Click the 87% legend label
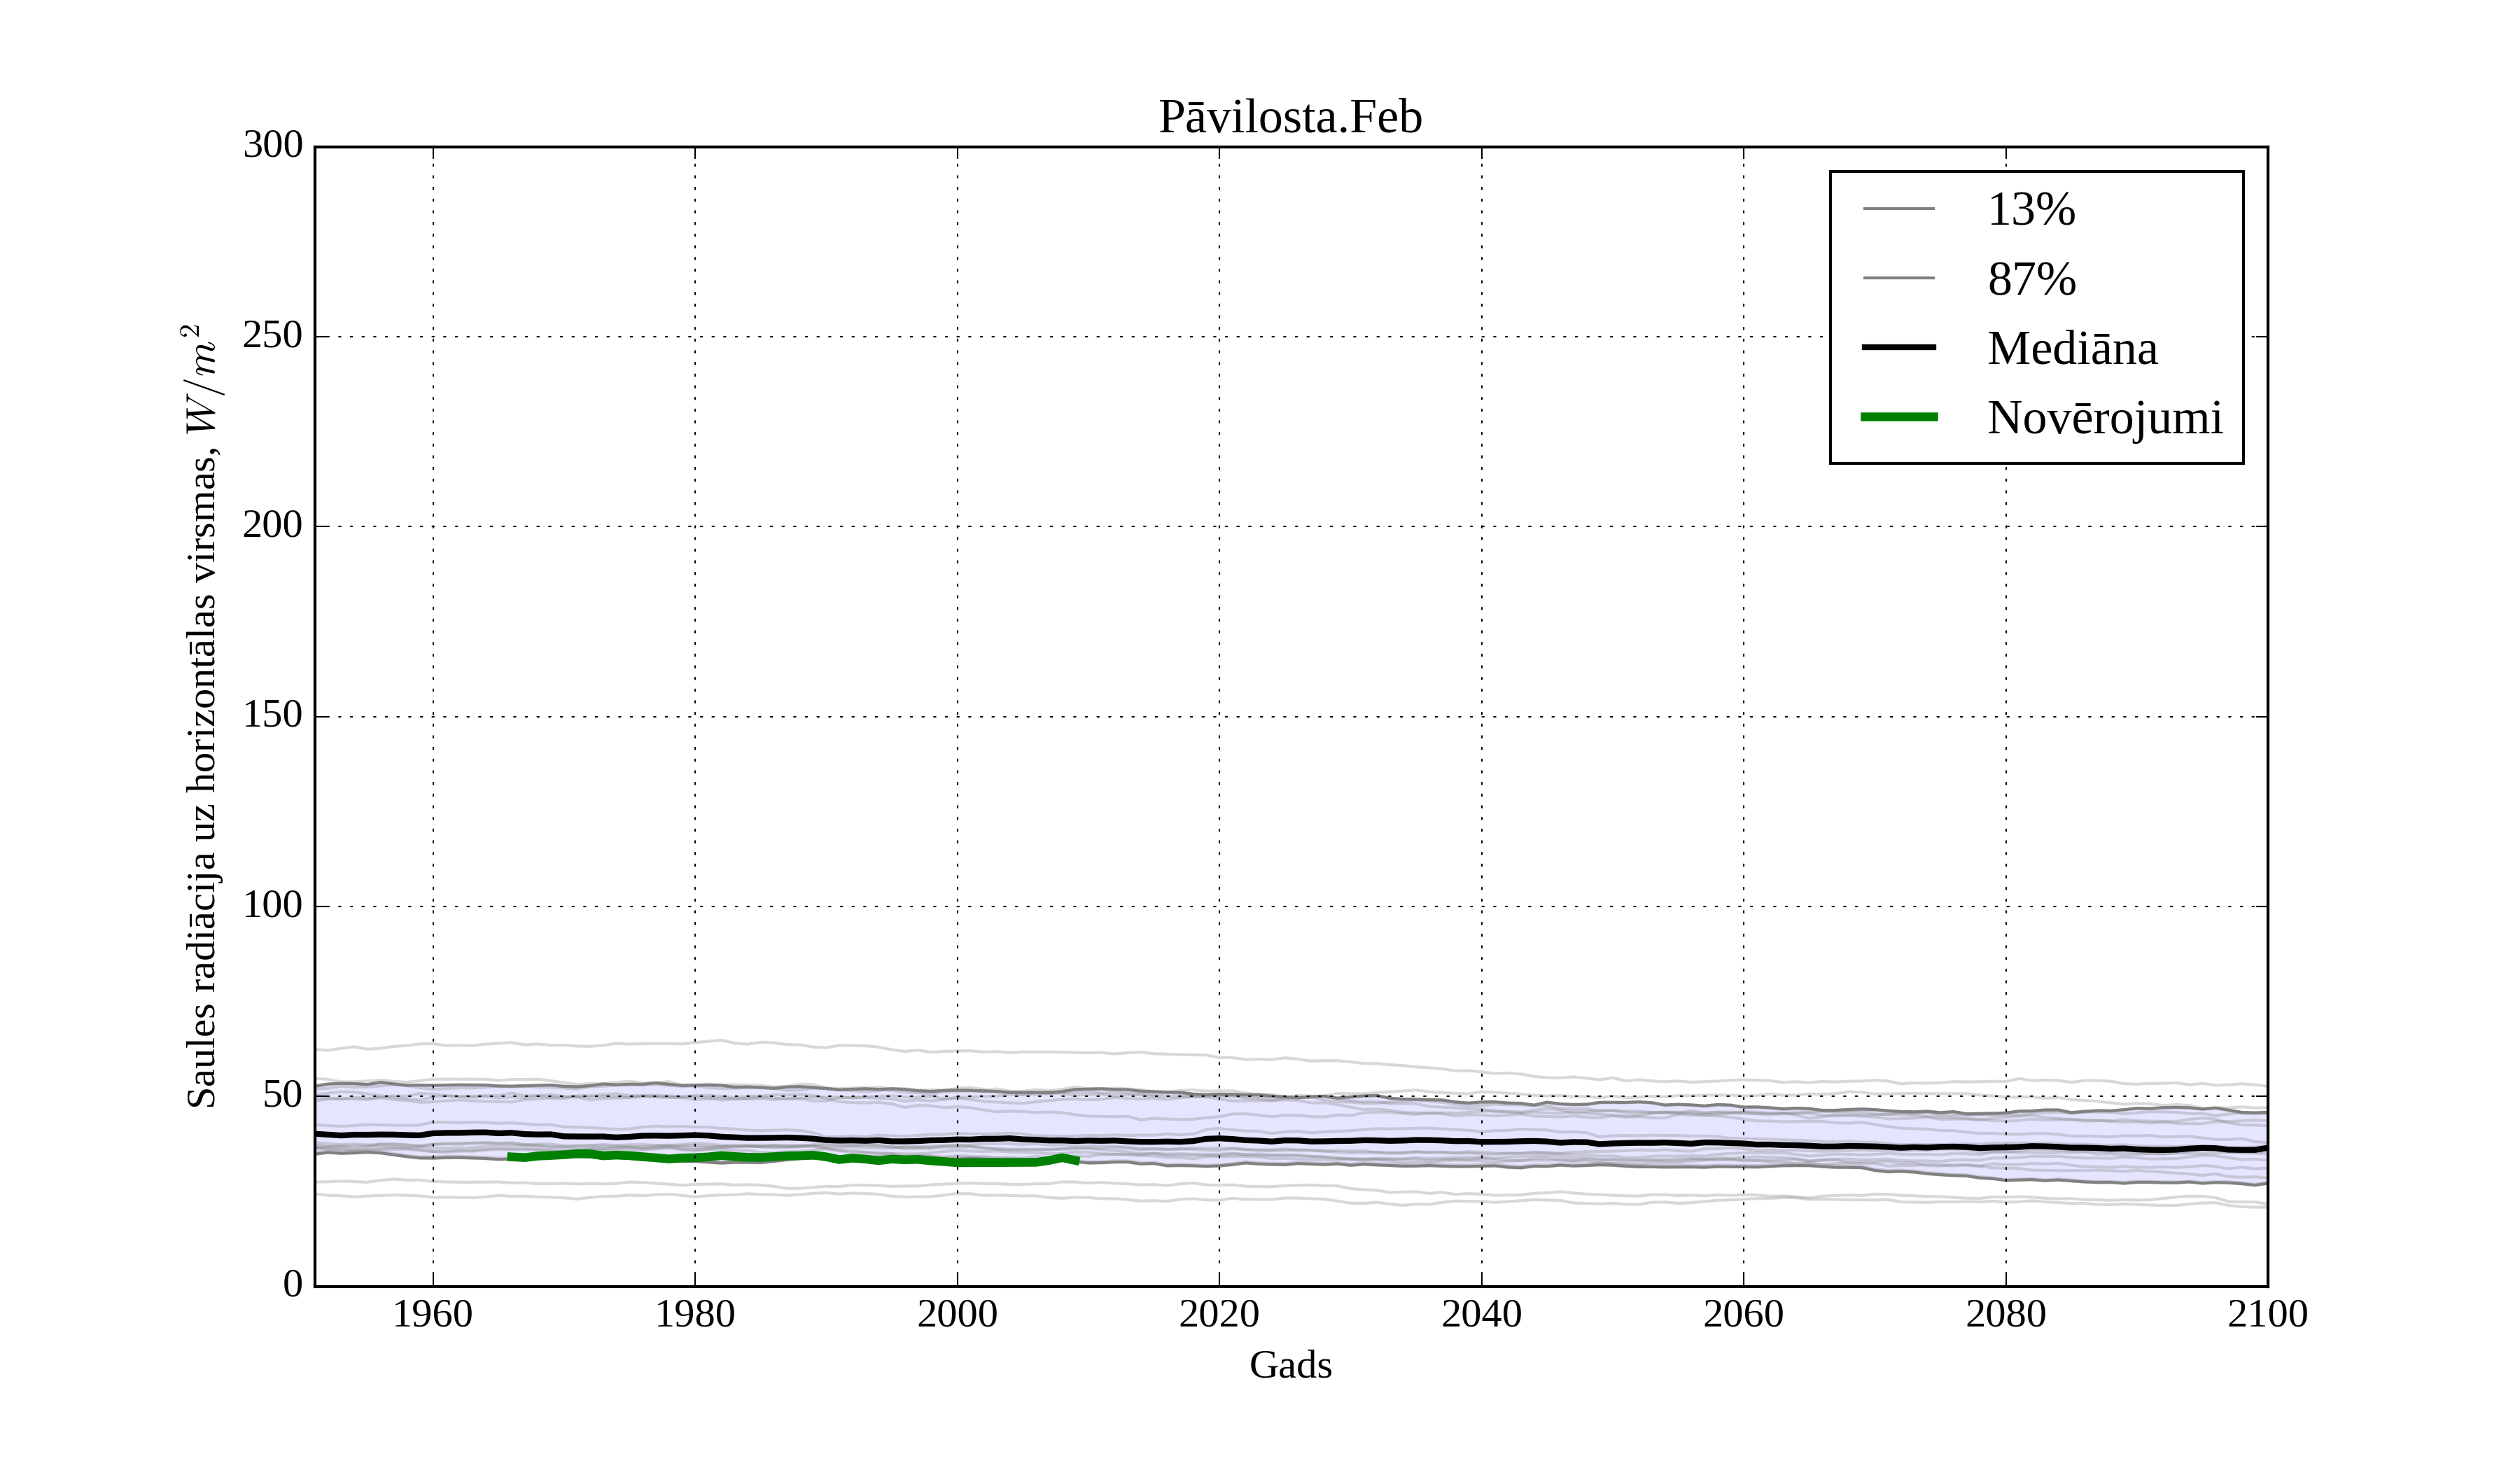The height and width of the screenshot is (1470, 2520). 2031,279
